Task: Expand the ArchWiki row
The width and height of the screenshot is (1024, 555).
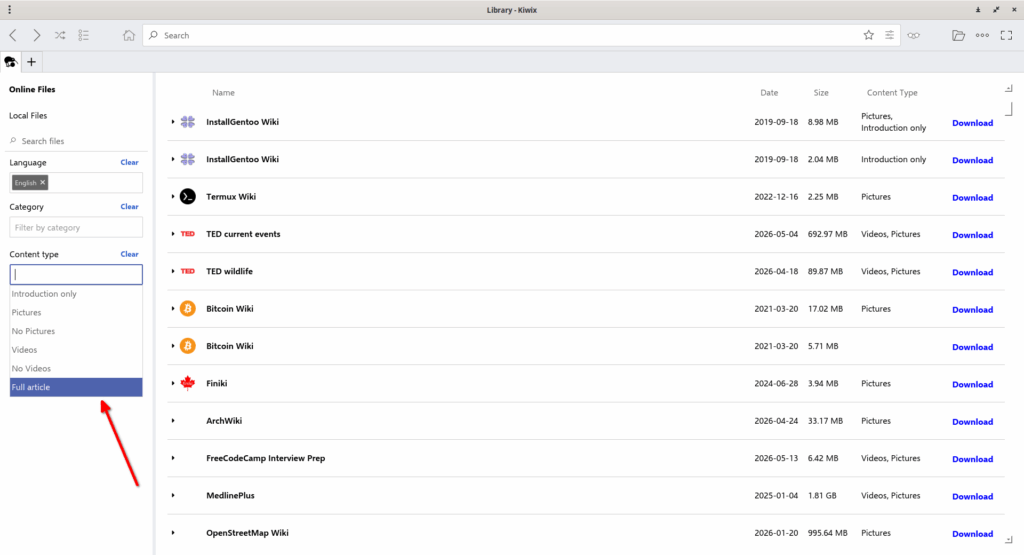Action: 173,420
